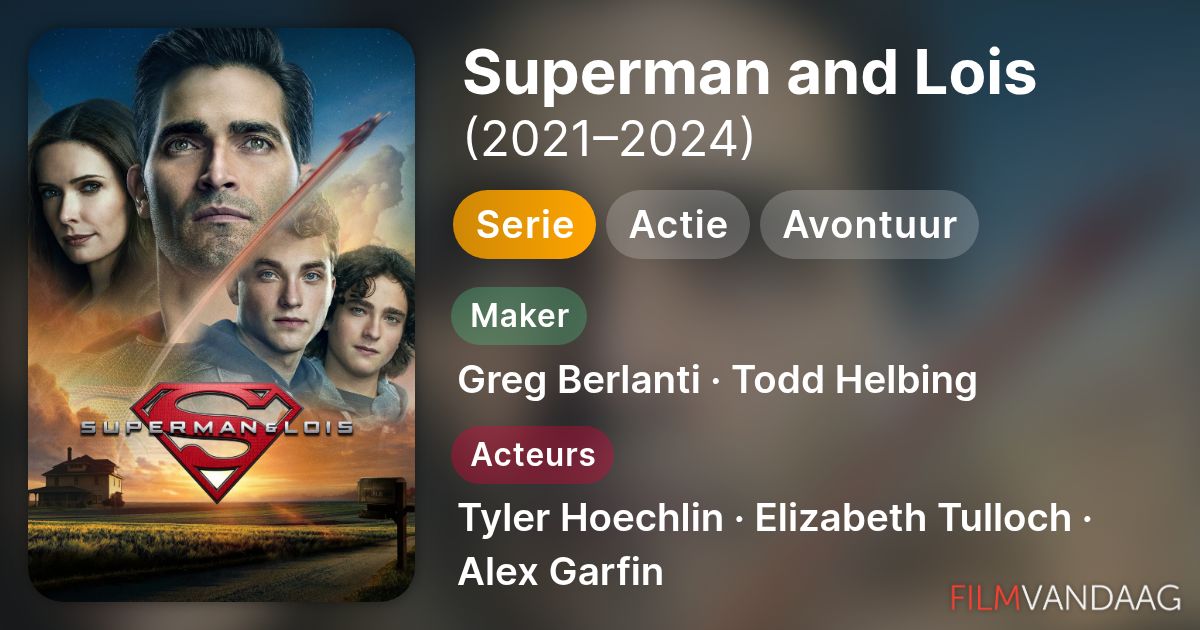1200x630 pixels.
Task: Open Alex Garfin's page
Action: tap(560, 572)
